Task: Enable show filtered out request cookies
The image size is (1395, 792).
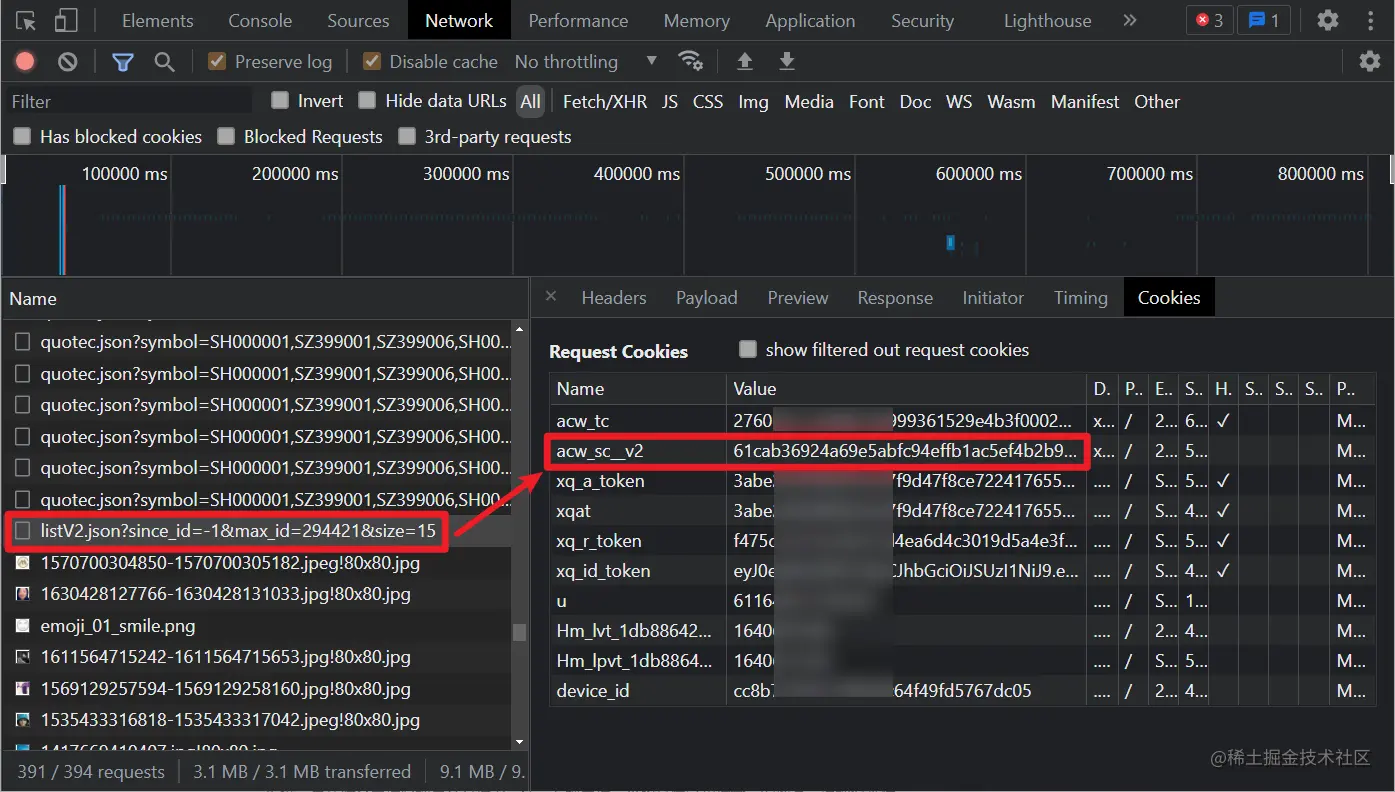Action: 748,349
